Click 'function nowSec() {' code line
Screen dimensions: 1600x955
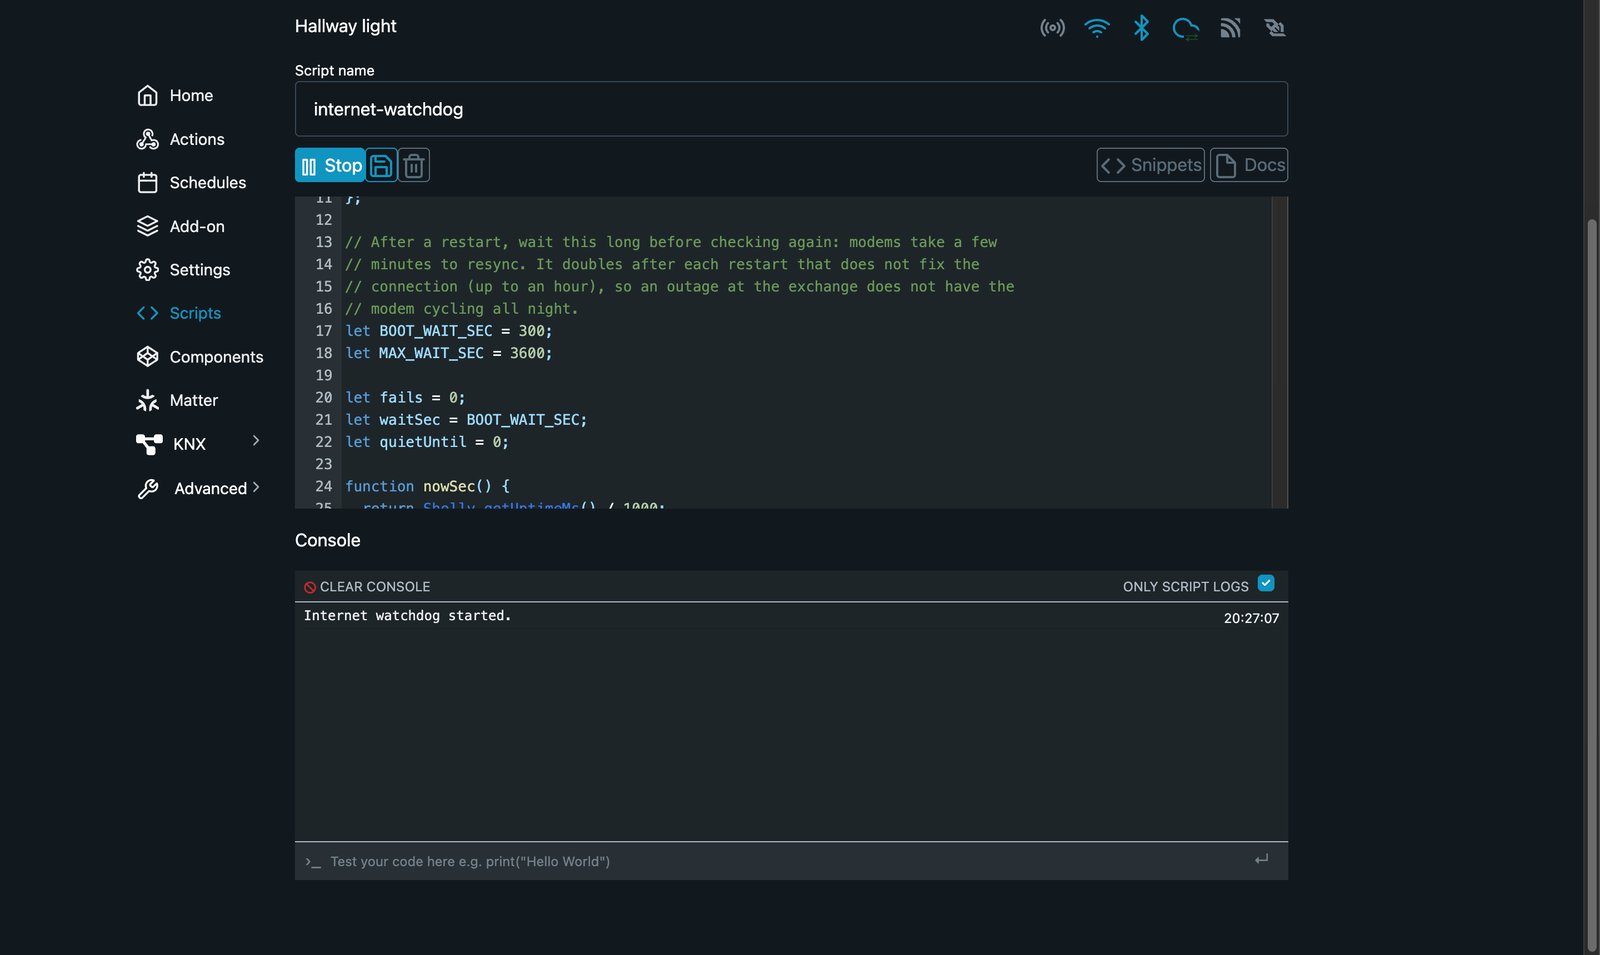(x=428, y=486)
